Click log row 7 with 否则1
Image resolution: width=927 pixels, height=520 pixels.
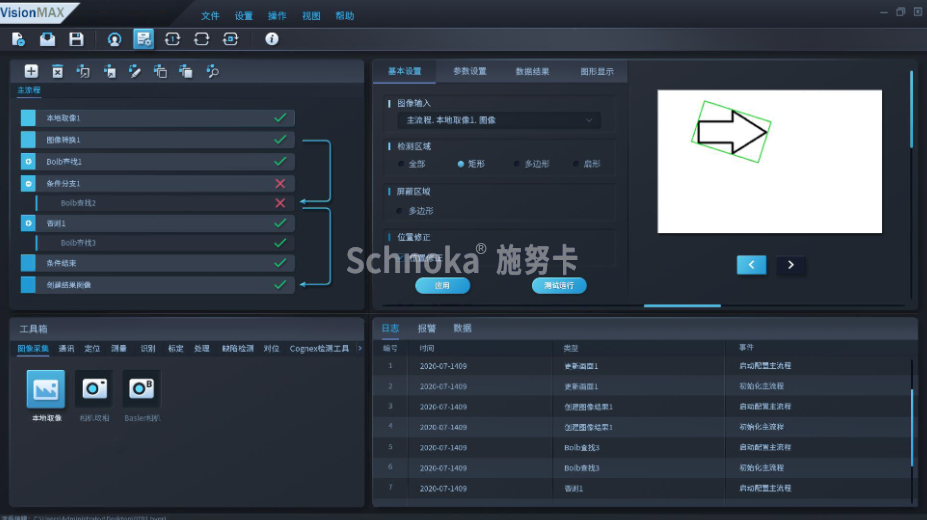tap(642, 488)
